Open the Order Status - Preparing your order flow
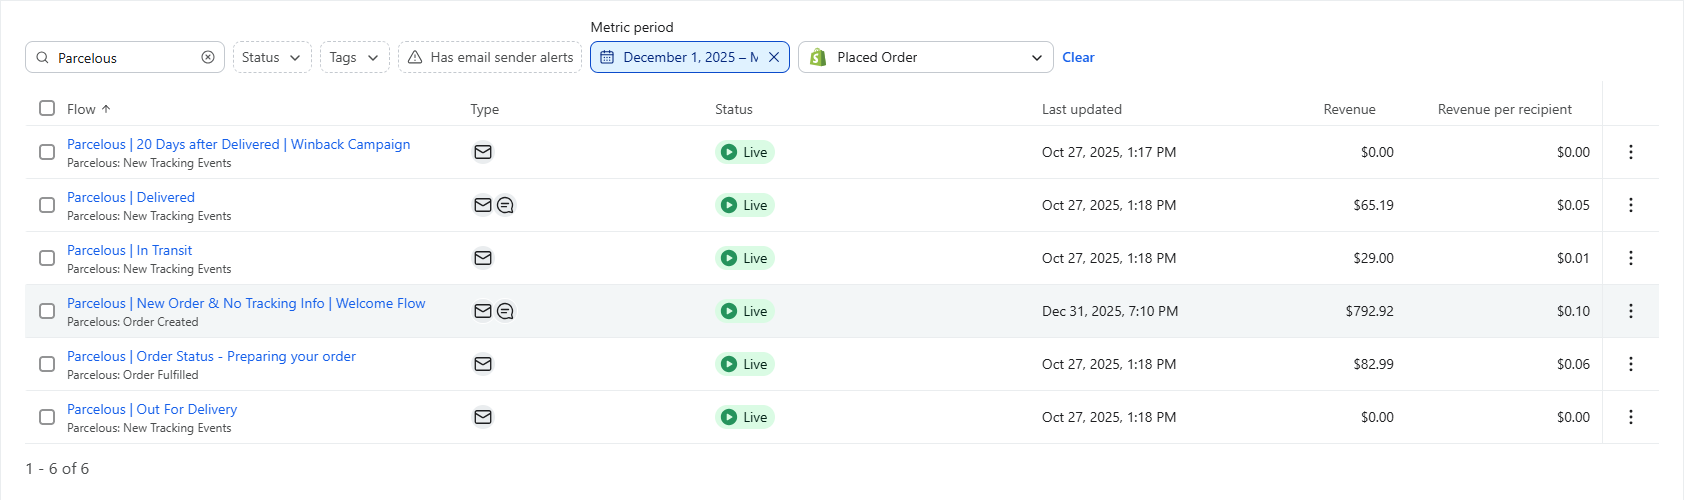The image size is (1684, 500). click(211, 356)
